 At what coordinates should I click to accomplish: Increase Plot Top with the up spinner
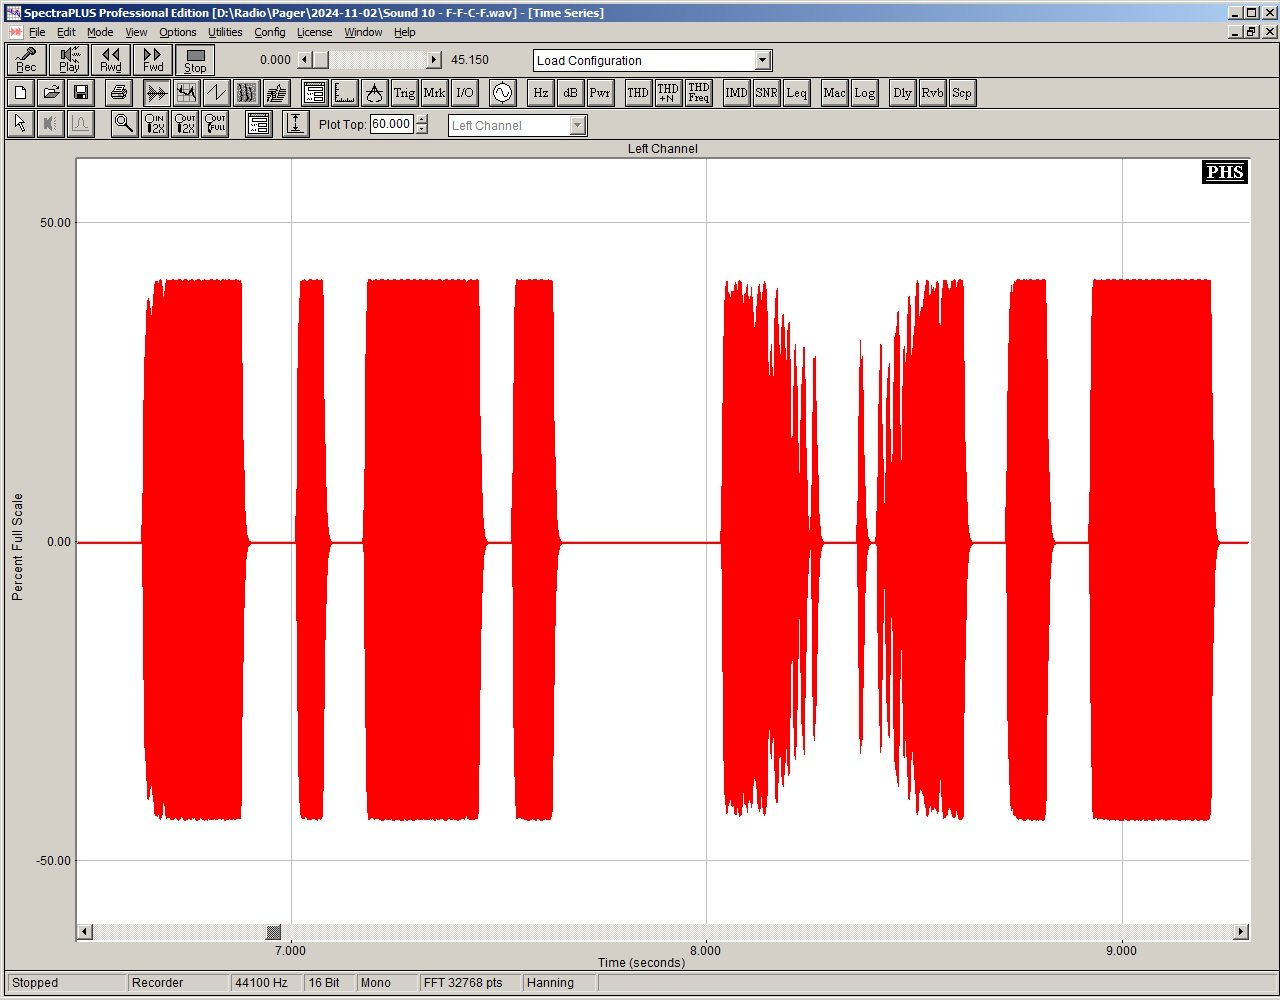click(421, 120)
